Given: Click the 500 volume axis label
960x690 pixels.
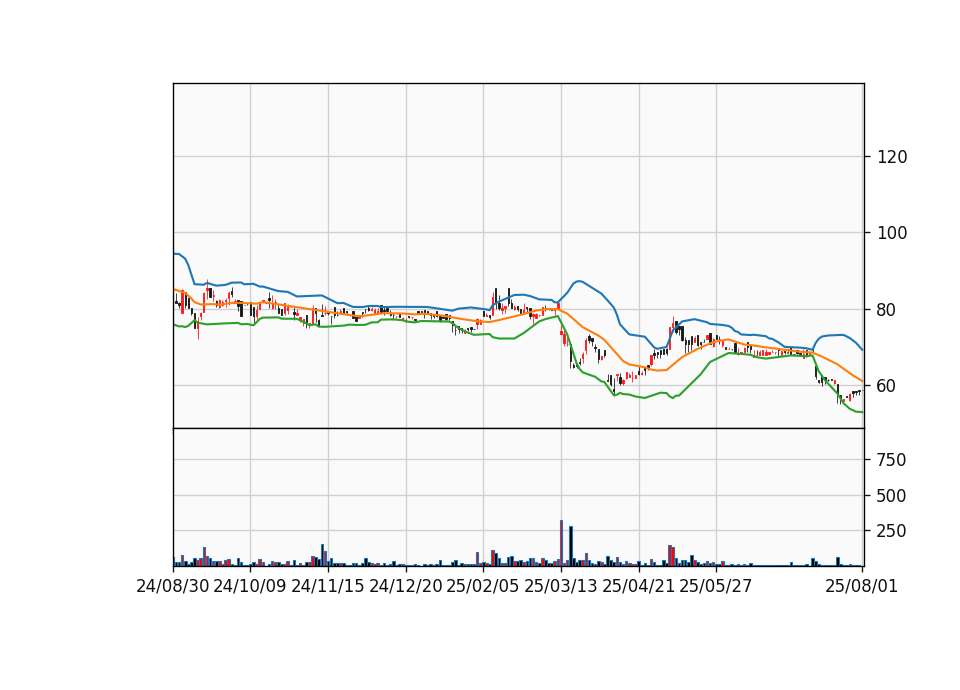Looking at the screenshot, I should pos(892,495).
